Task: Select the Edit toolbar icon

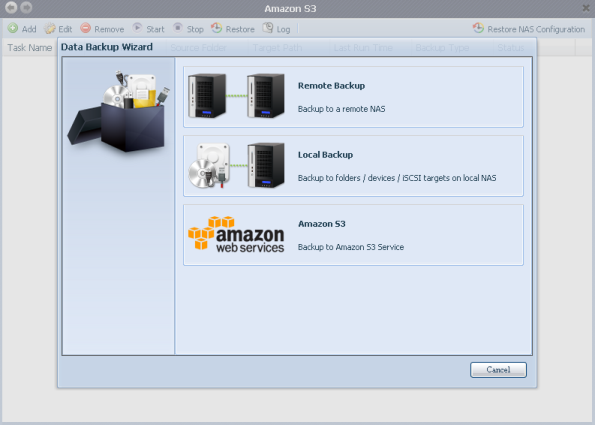Action: click(49, 28)
